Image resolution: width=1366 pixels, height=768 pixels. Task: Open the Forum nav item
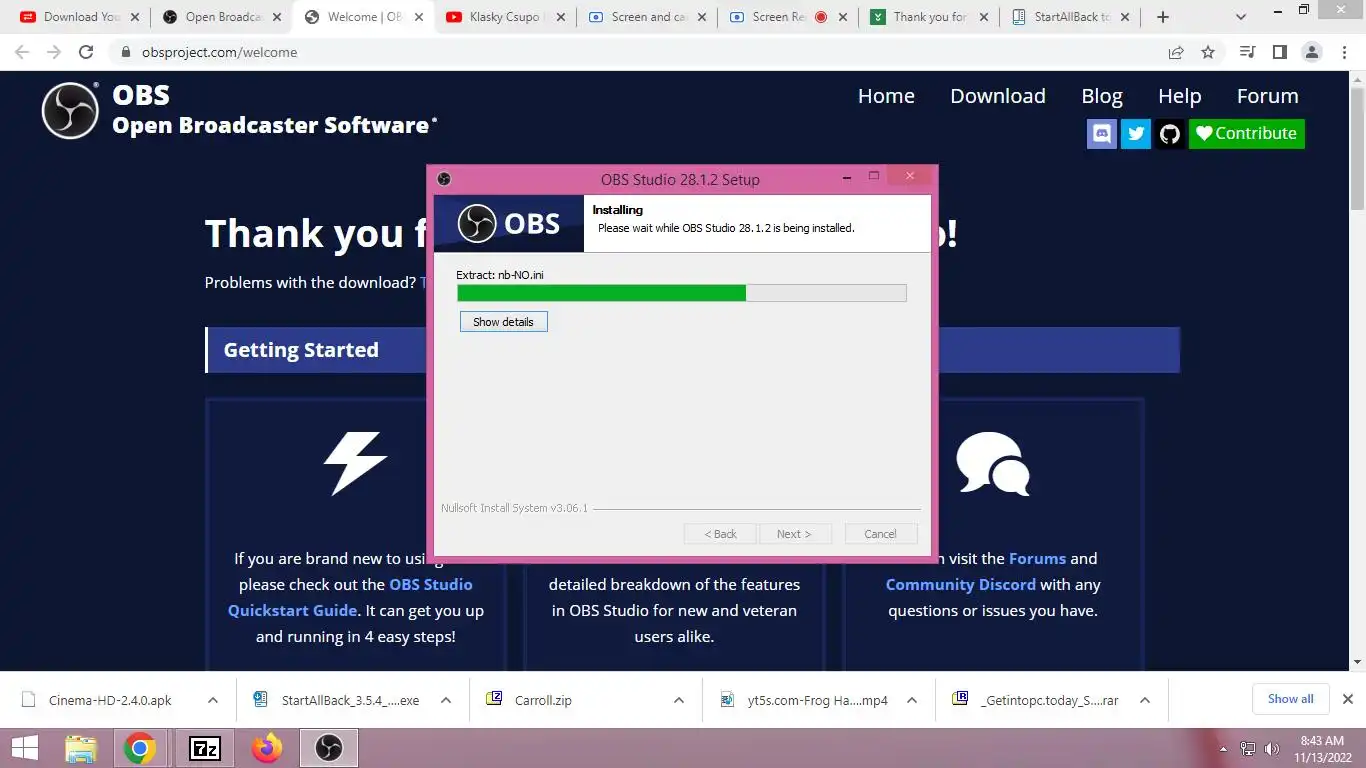pyautogui.click(x=1268, y=96)
